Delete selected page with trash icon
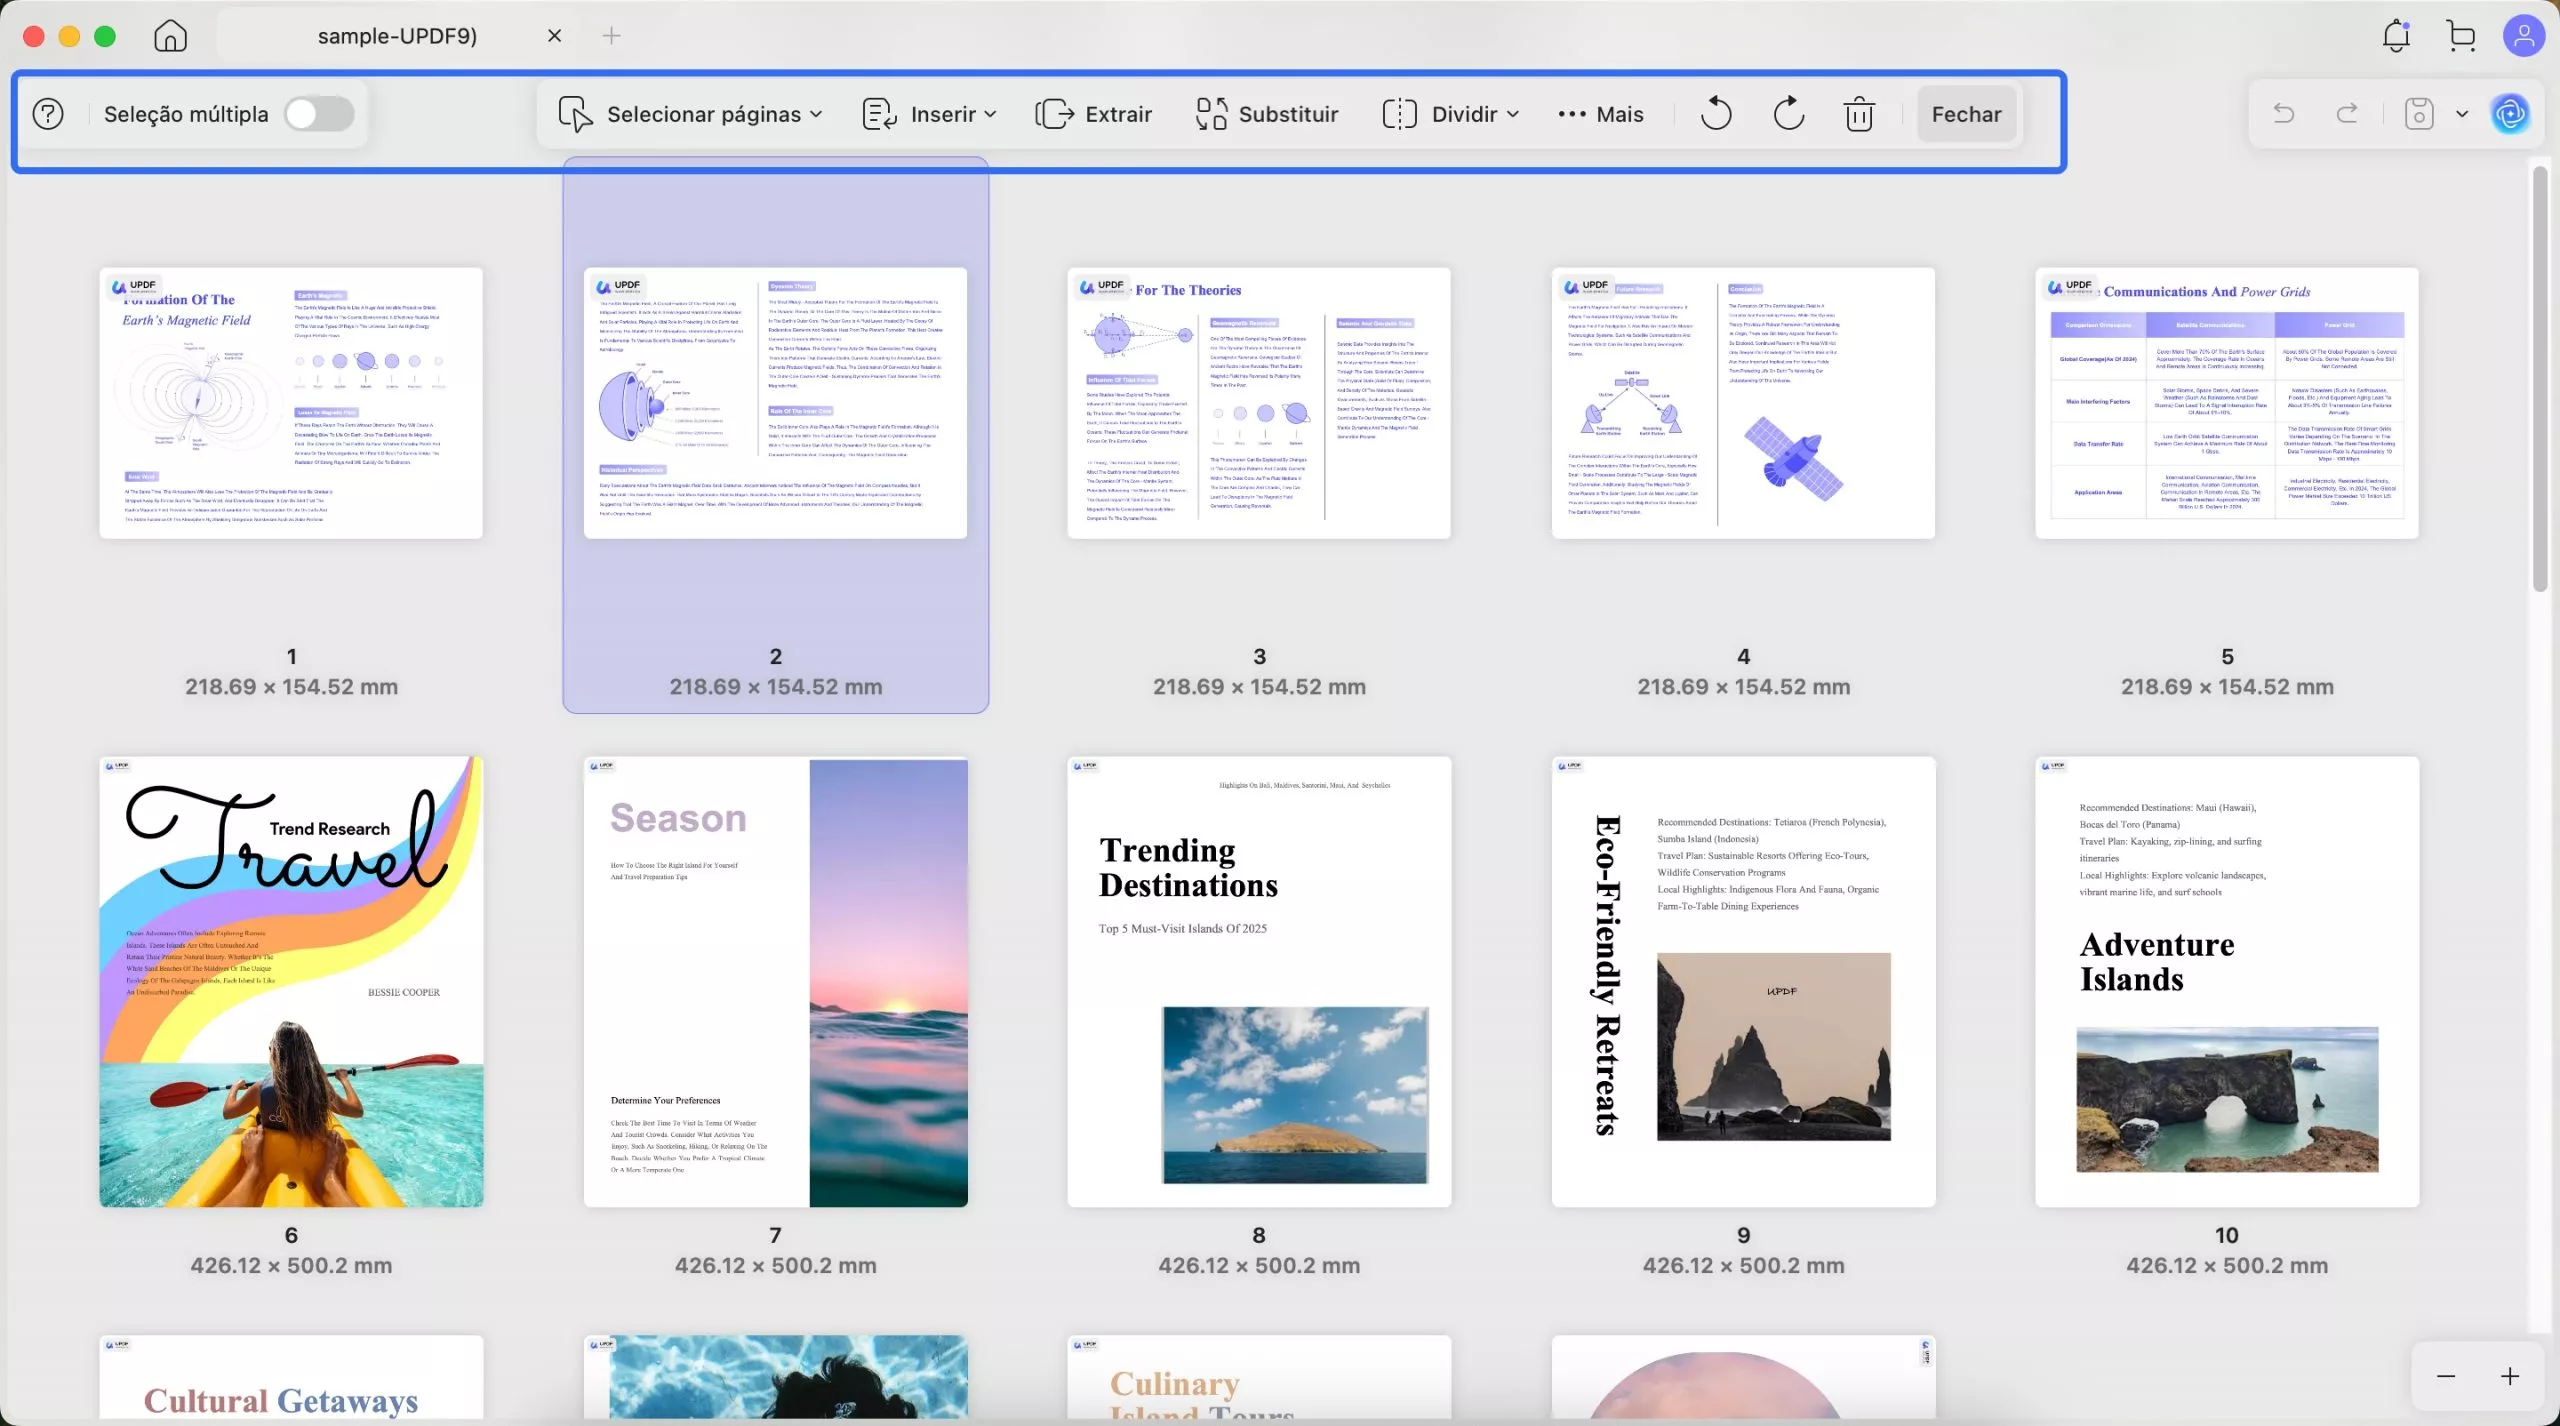The height and width of the screenshot is (1426, 2560). point(1859,114)
